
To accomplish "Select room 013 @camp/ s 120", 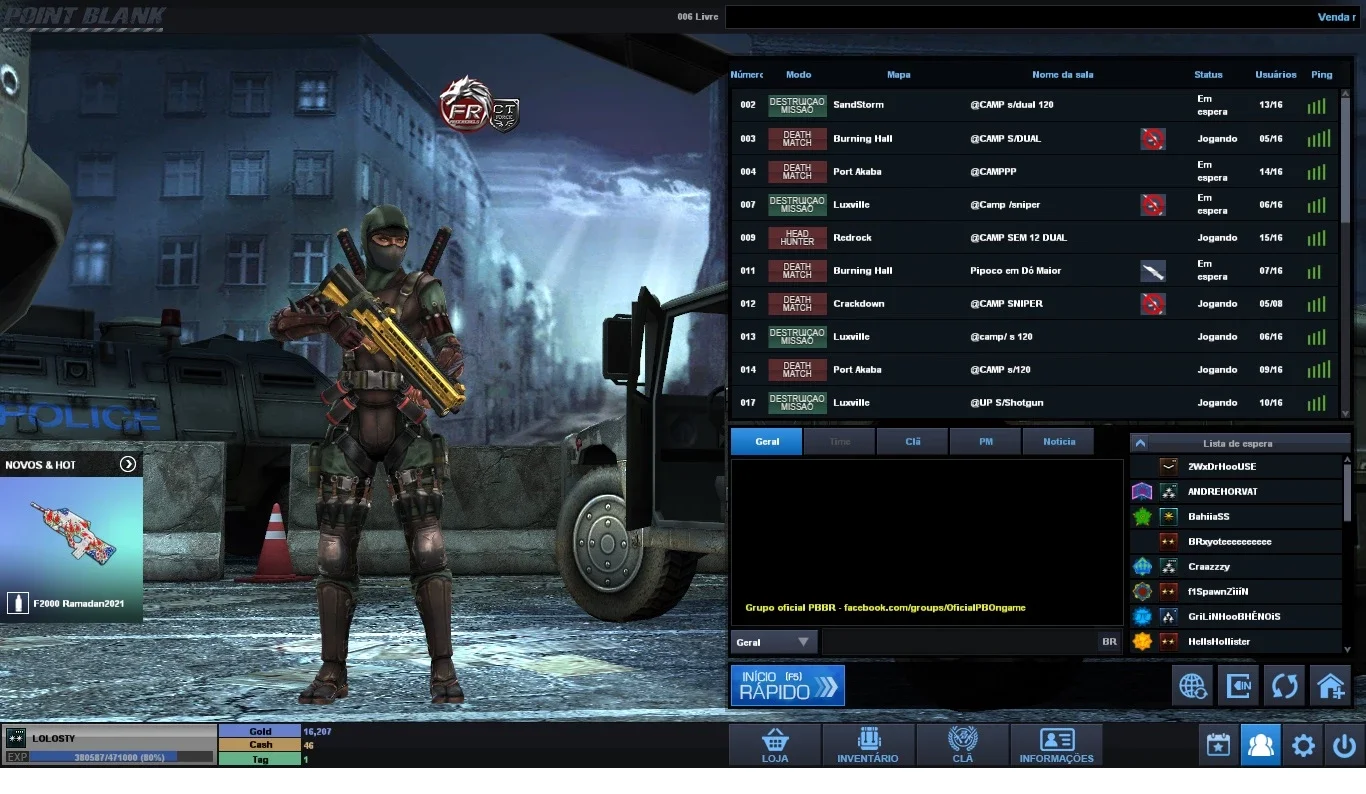I will [1034, 337].
